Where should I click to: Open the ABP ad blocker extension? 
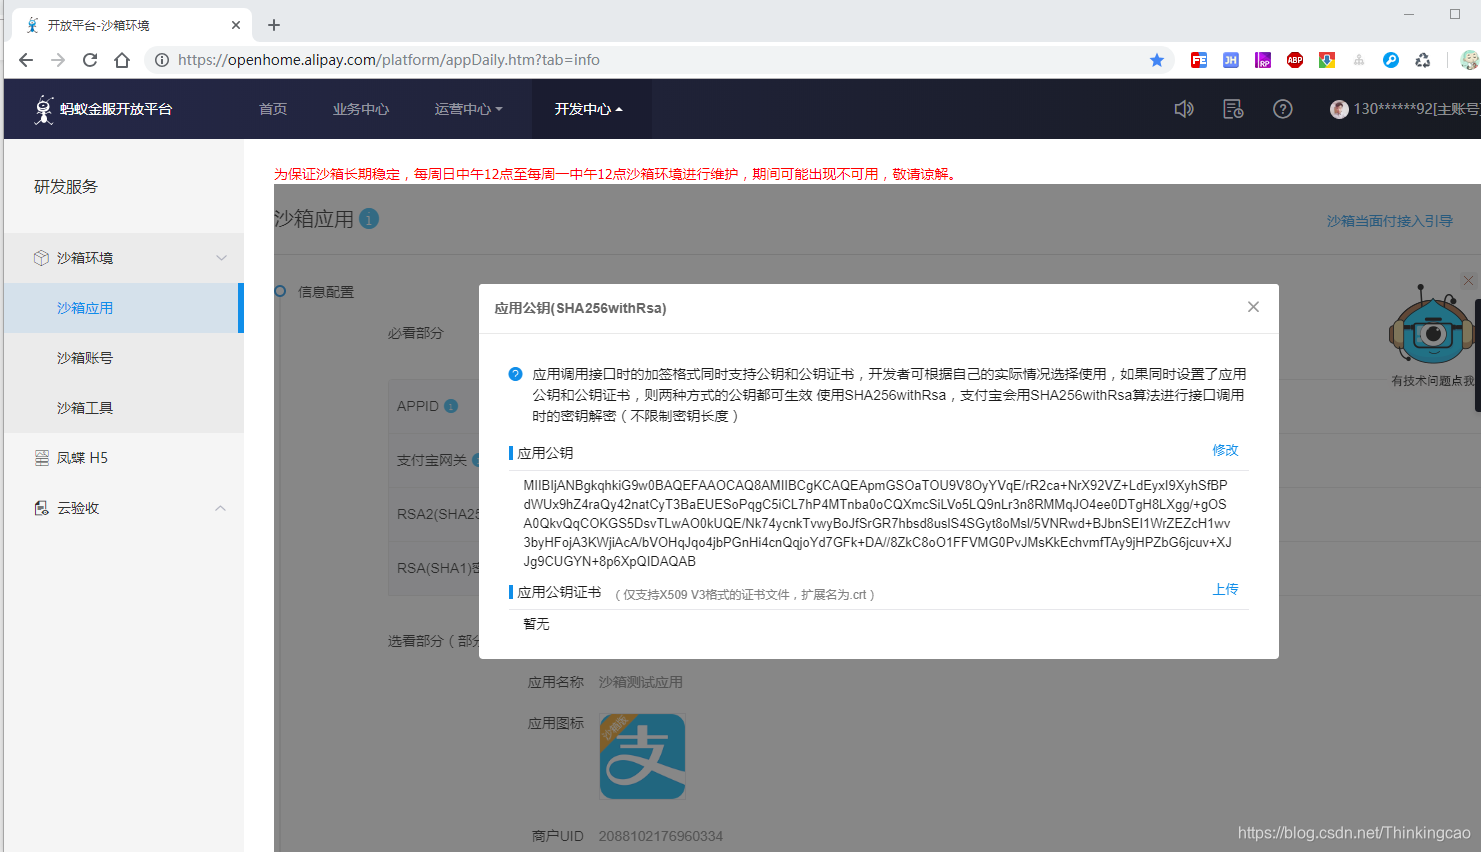click(1295, 60)
